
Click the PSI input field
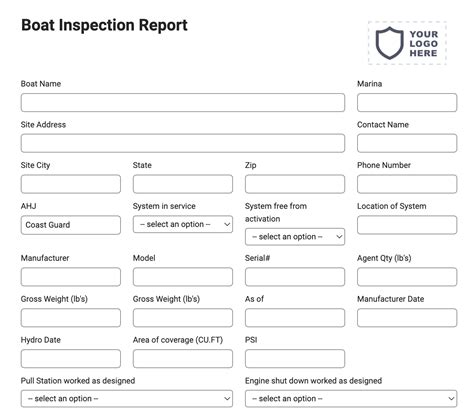tap(295, 359)
